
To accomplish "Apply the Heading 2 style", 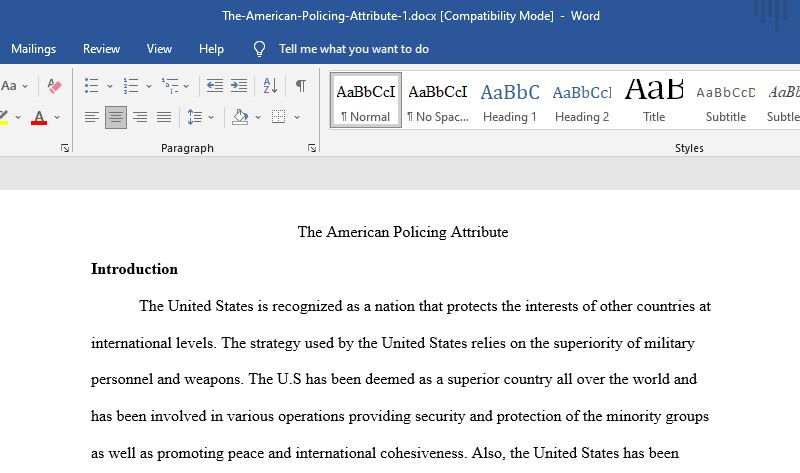I will (582, 101).
